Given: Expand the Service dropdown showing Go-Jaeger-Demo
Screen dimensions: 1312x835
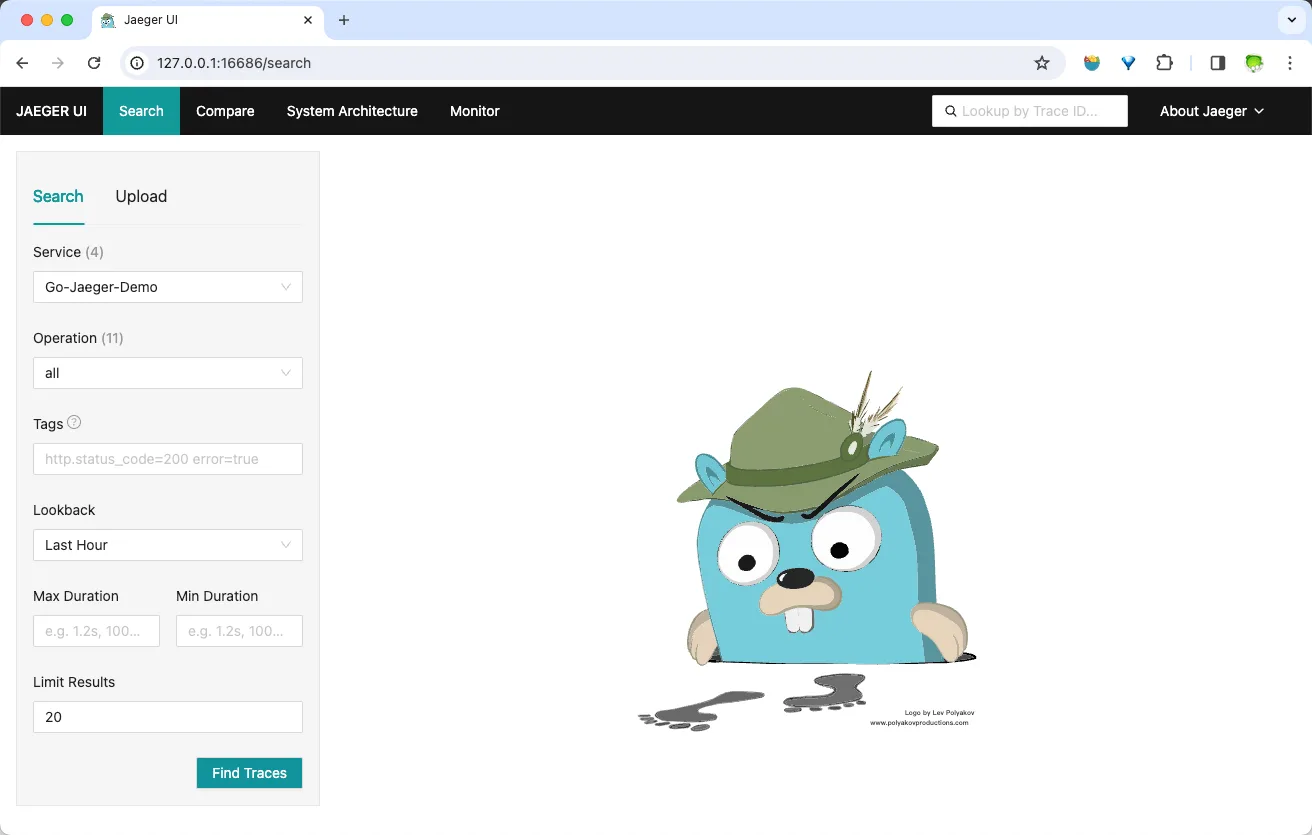Looking at the screenshot, I should tap(168, 287).
